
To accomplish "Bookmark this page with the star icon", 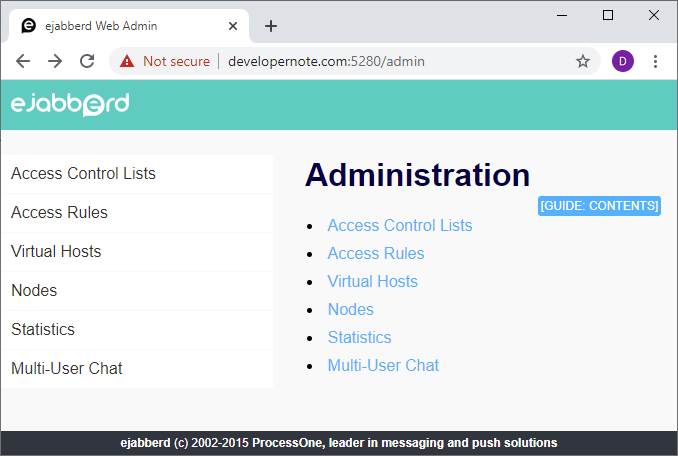I will pyautogui.click(x=583, y=61).
